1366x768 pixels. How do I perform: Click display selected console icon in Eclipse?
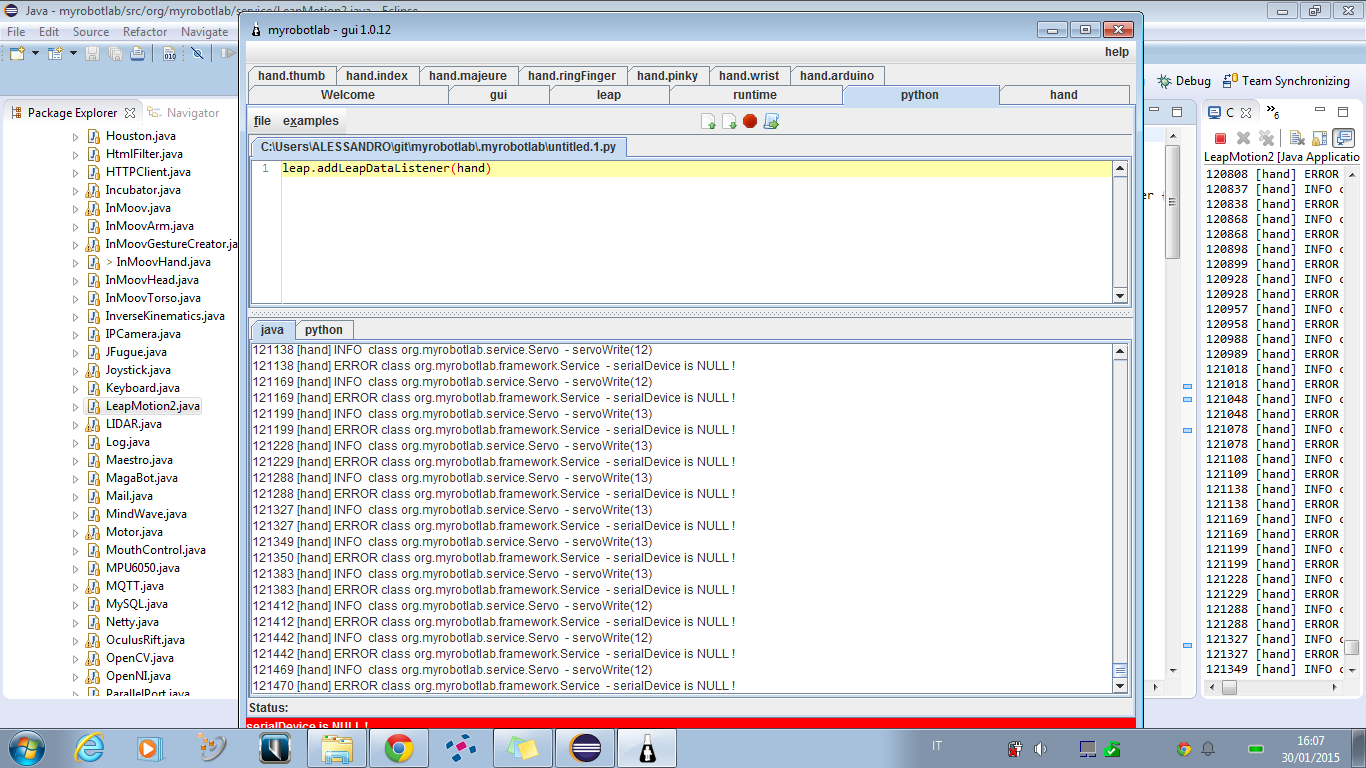pyautogui.click(x=1343, y=138)
